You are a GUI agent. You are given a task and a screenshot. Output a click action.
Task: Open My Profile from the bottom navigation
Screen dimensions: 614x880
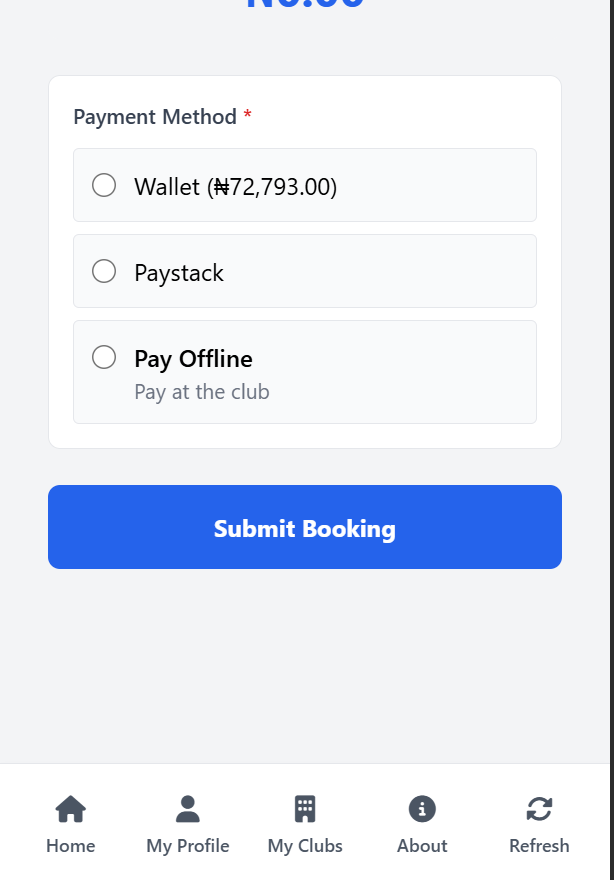(x=187, y=825)
